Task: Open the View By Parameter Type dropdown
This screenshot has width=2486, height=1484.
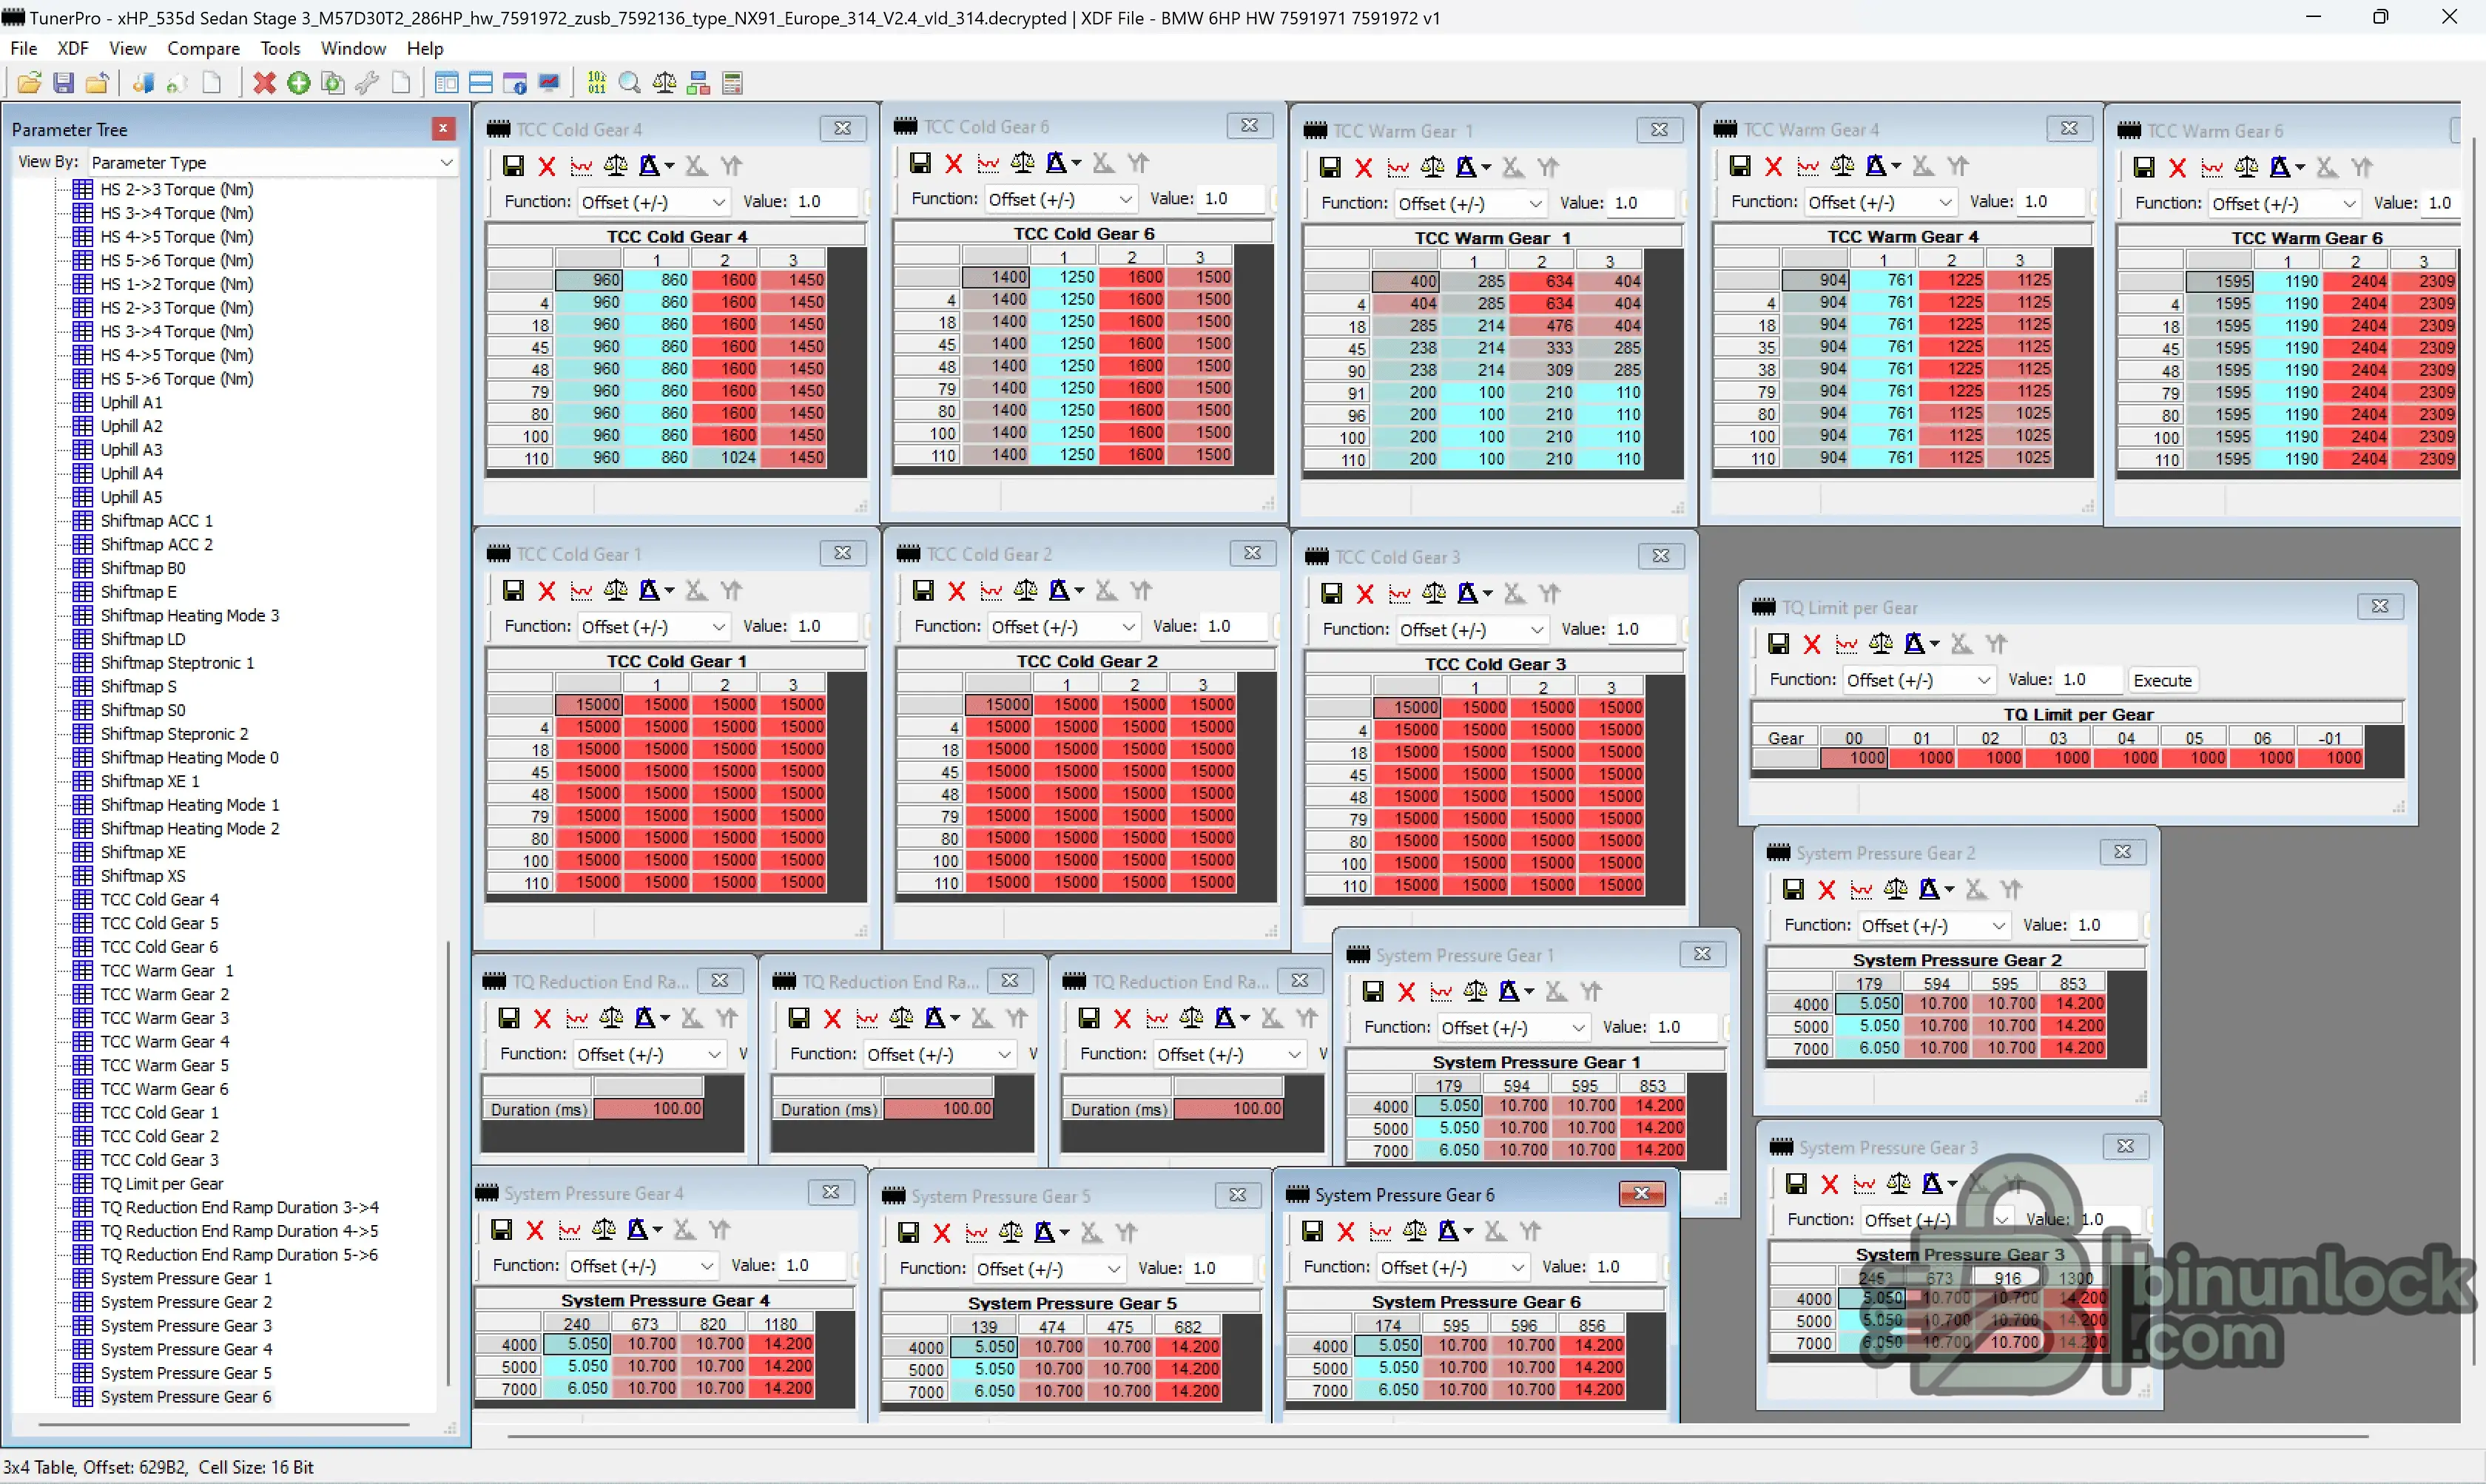Action: (446, 162)
